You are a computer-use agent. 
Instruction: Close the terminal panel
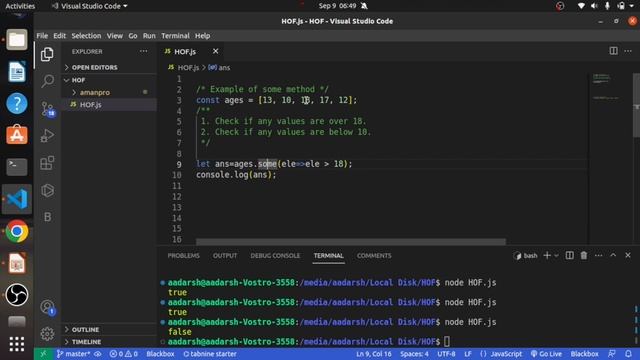point(628,255)
